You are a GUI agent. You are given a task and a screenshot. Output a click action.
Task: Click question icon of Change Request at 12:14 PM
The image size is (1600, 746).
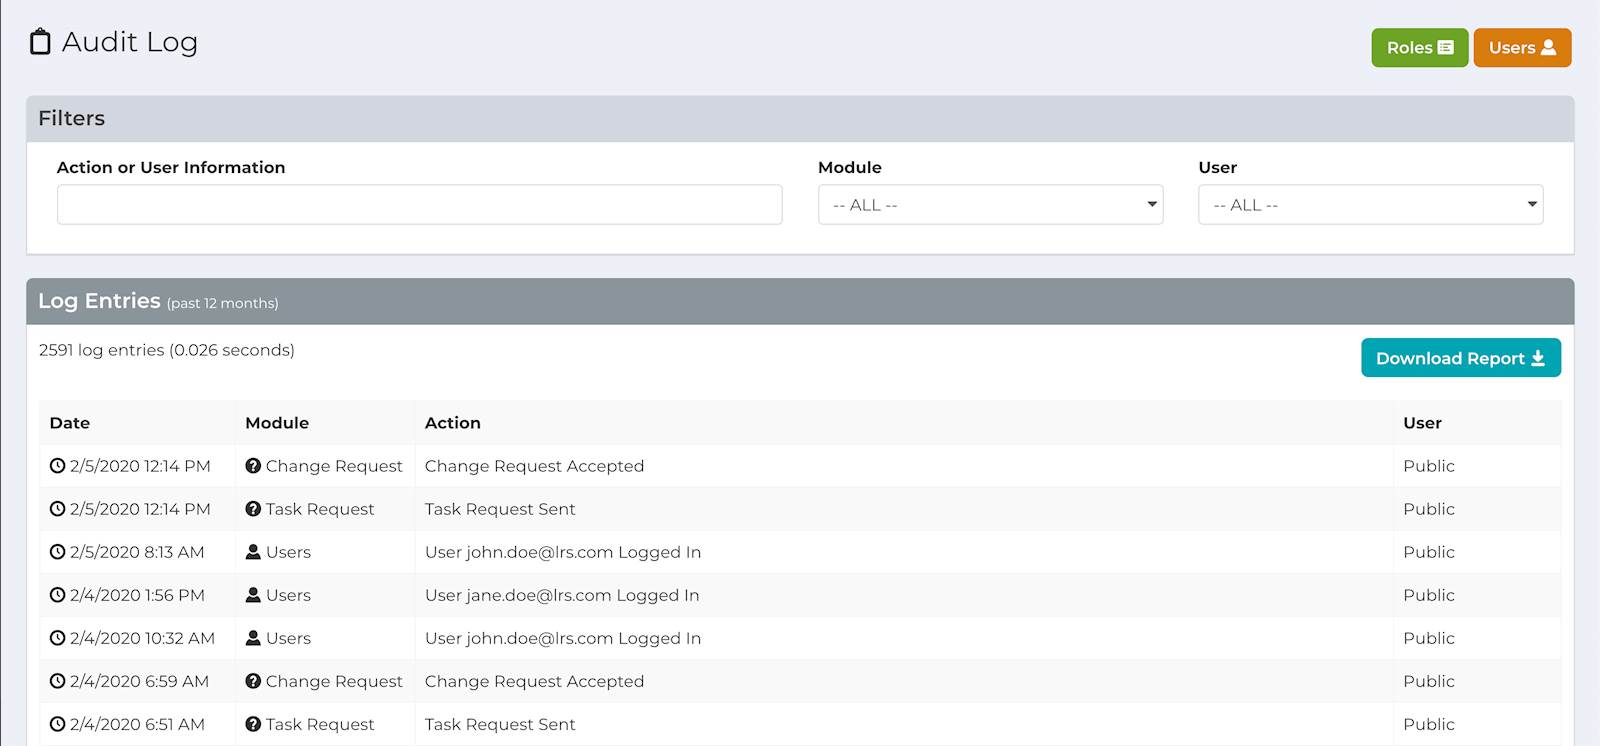click(253, 466)
